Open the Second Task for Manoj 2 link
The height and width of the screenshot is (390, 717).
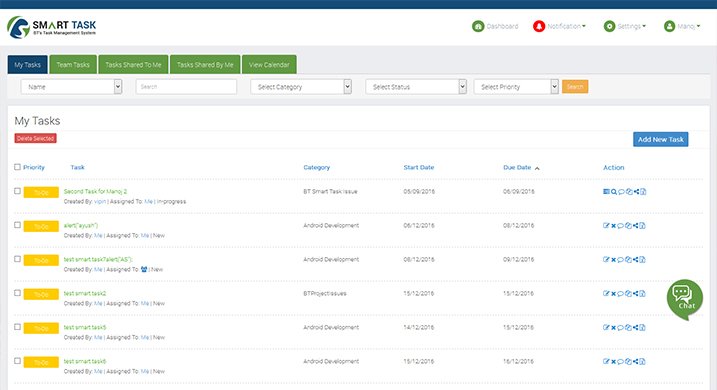tap(95, 191)
